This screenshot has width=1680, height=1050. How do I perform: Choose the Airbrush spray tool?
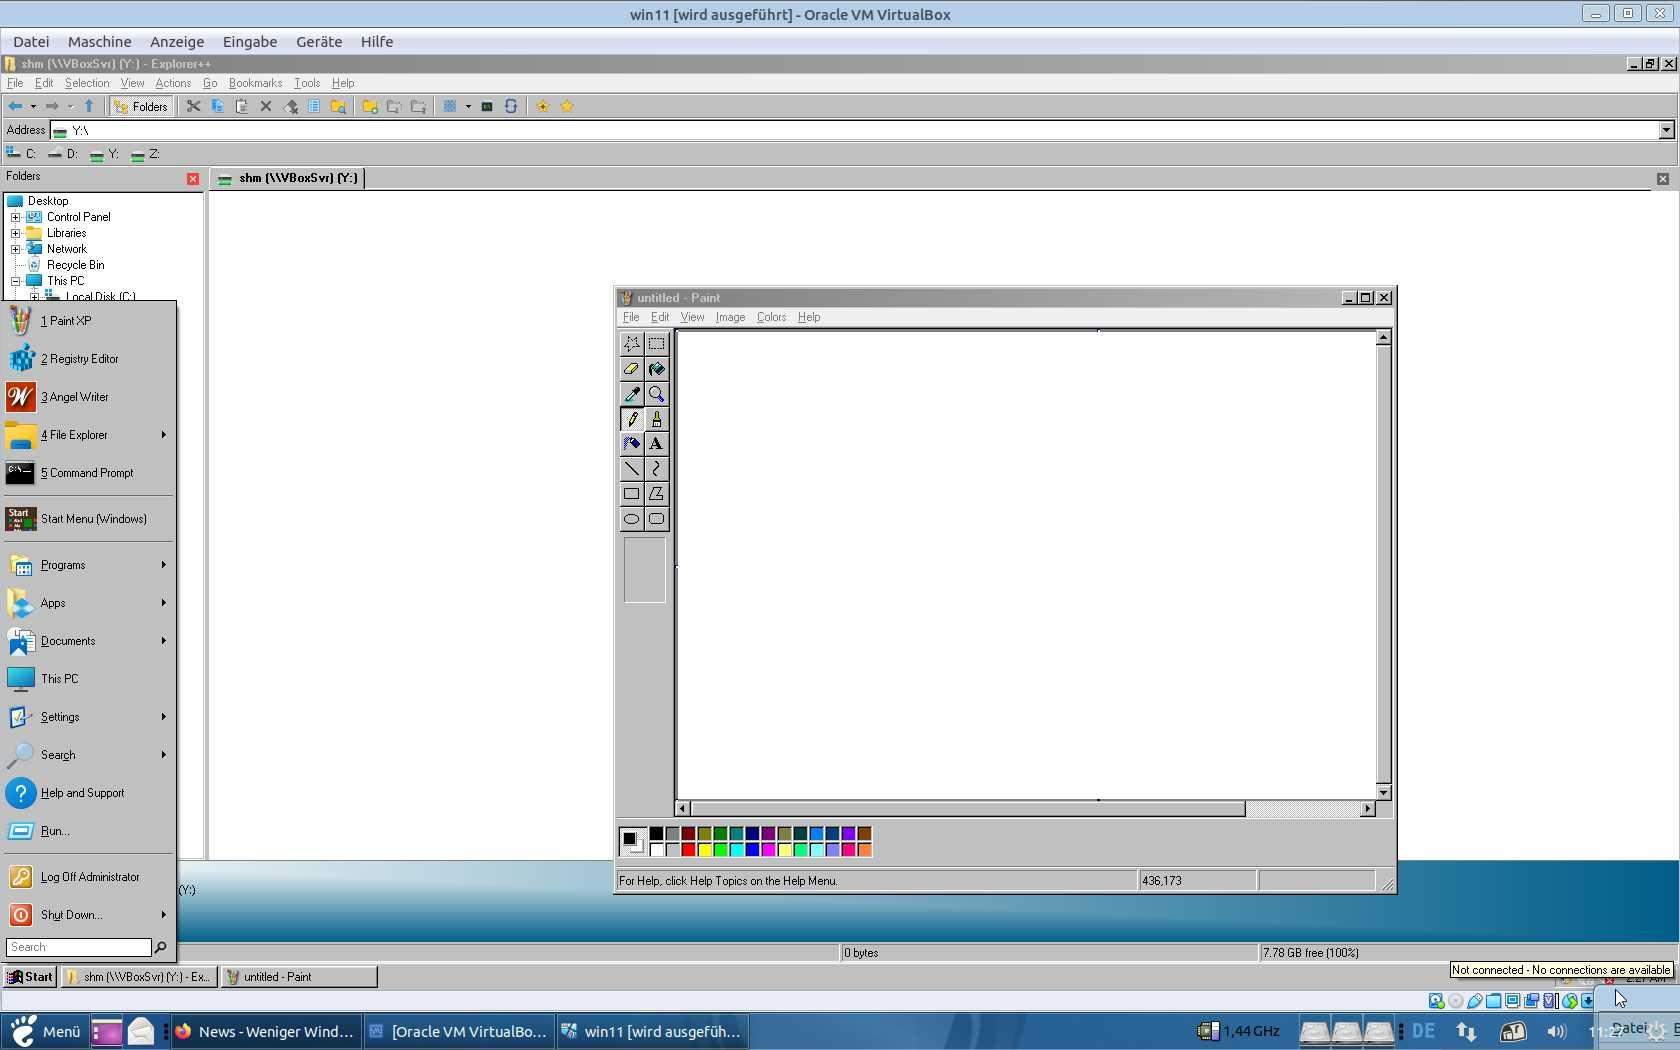click(x=631, y=444)
